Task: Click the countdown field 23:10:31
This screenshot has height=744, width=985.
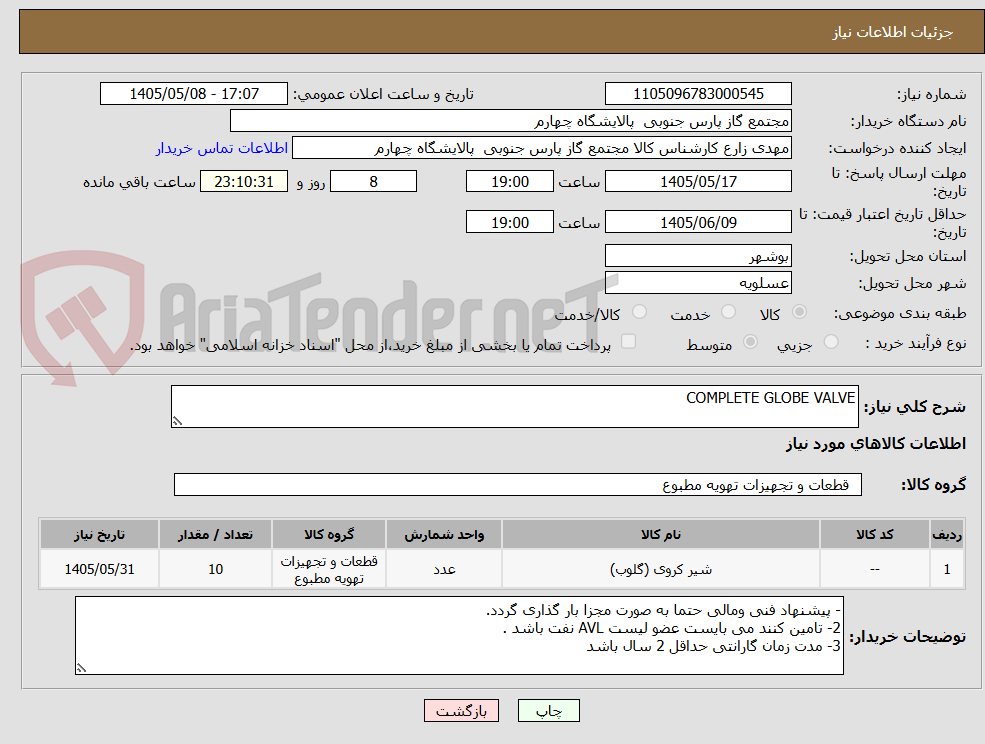Action: point(244,182)
